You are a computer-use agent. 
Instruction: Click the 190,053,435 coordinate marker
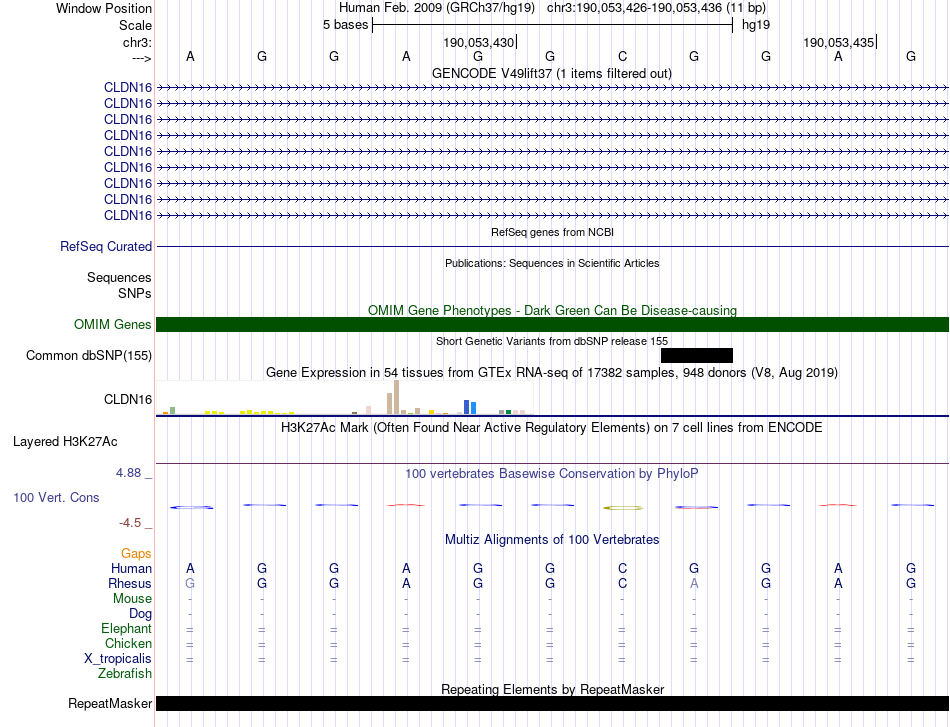coord(839,42)
